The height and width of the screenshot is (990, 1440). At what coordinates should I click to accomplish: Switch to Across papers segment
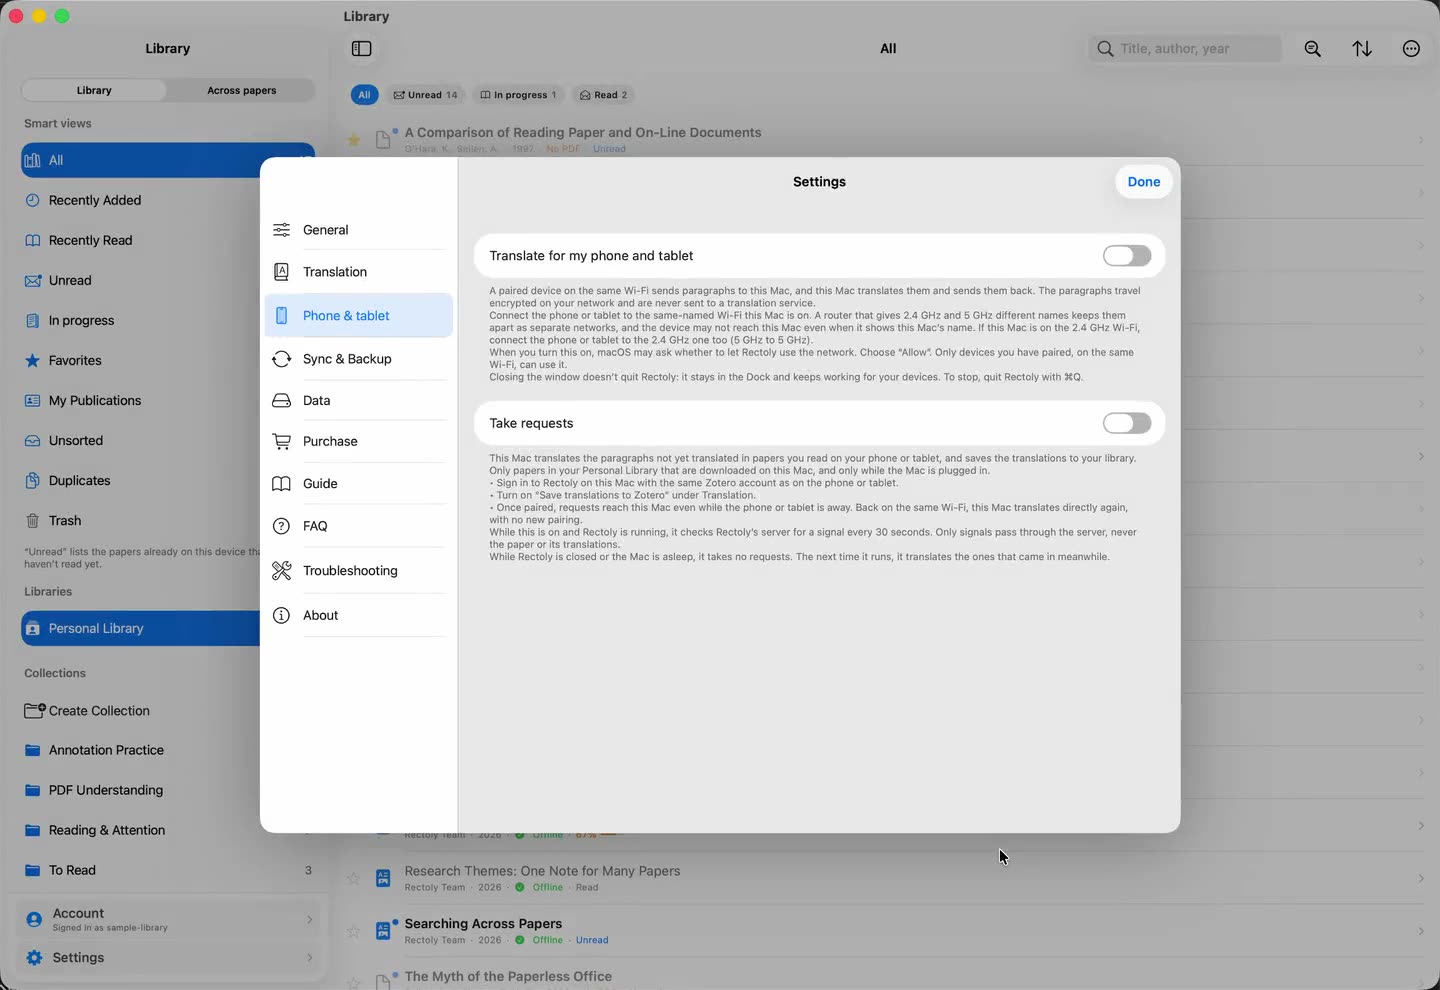pyautogui.click(x=241, y=90)
